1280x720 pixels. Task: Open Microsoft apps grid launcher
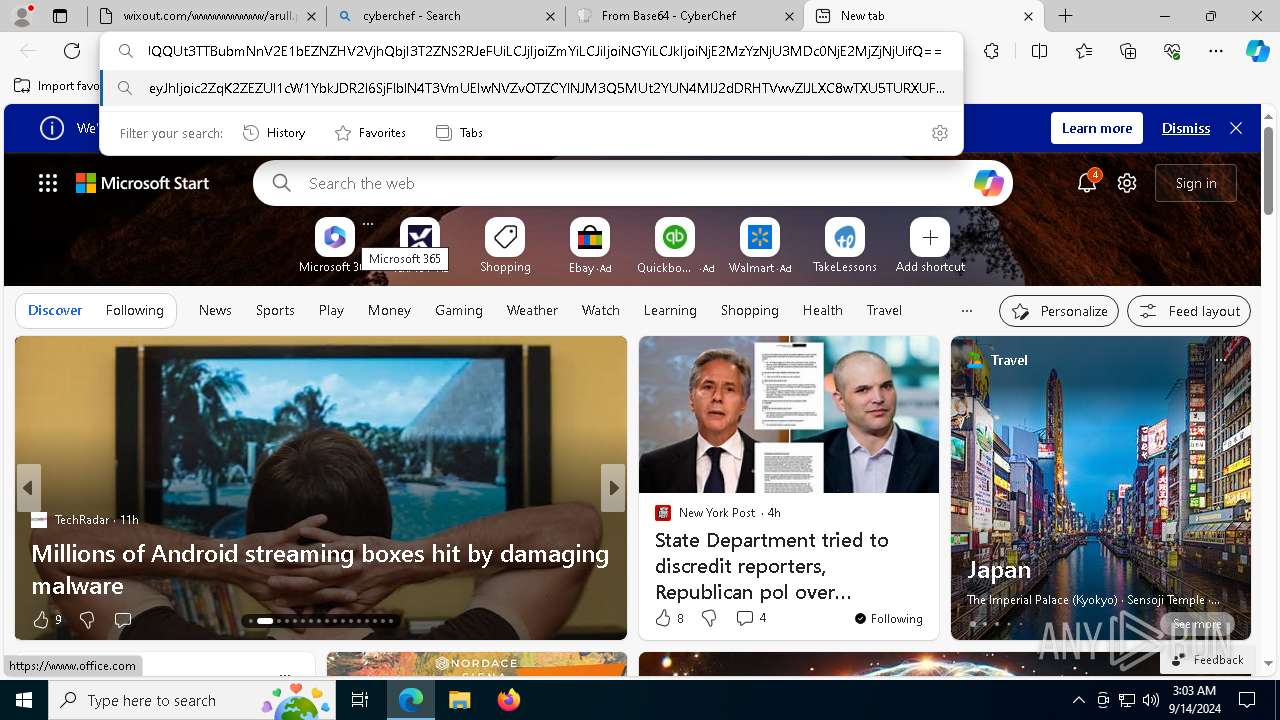[48, 183]
